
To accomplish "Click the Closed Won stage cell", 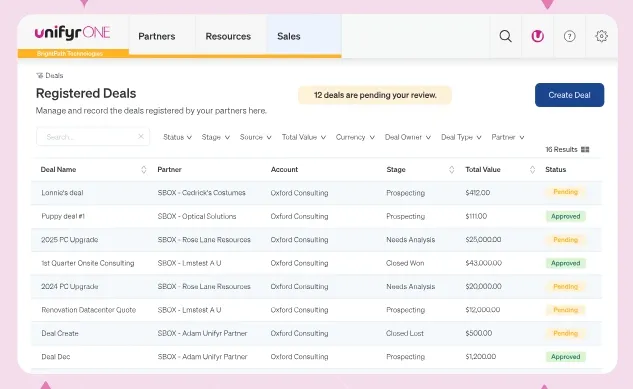I will click(405, 263).
